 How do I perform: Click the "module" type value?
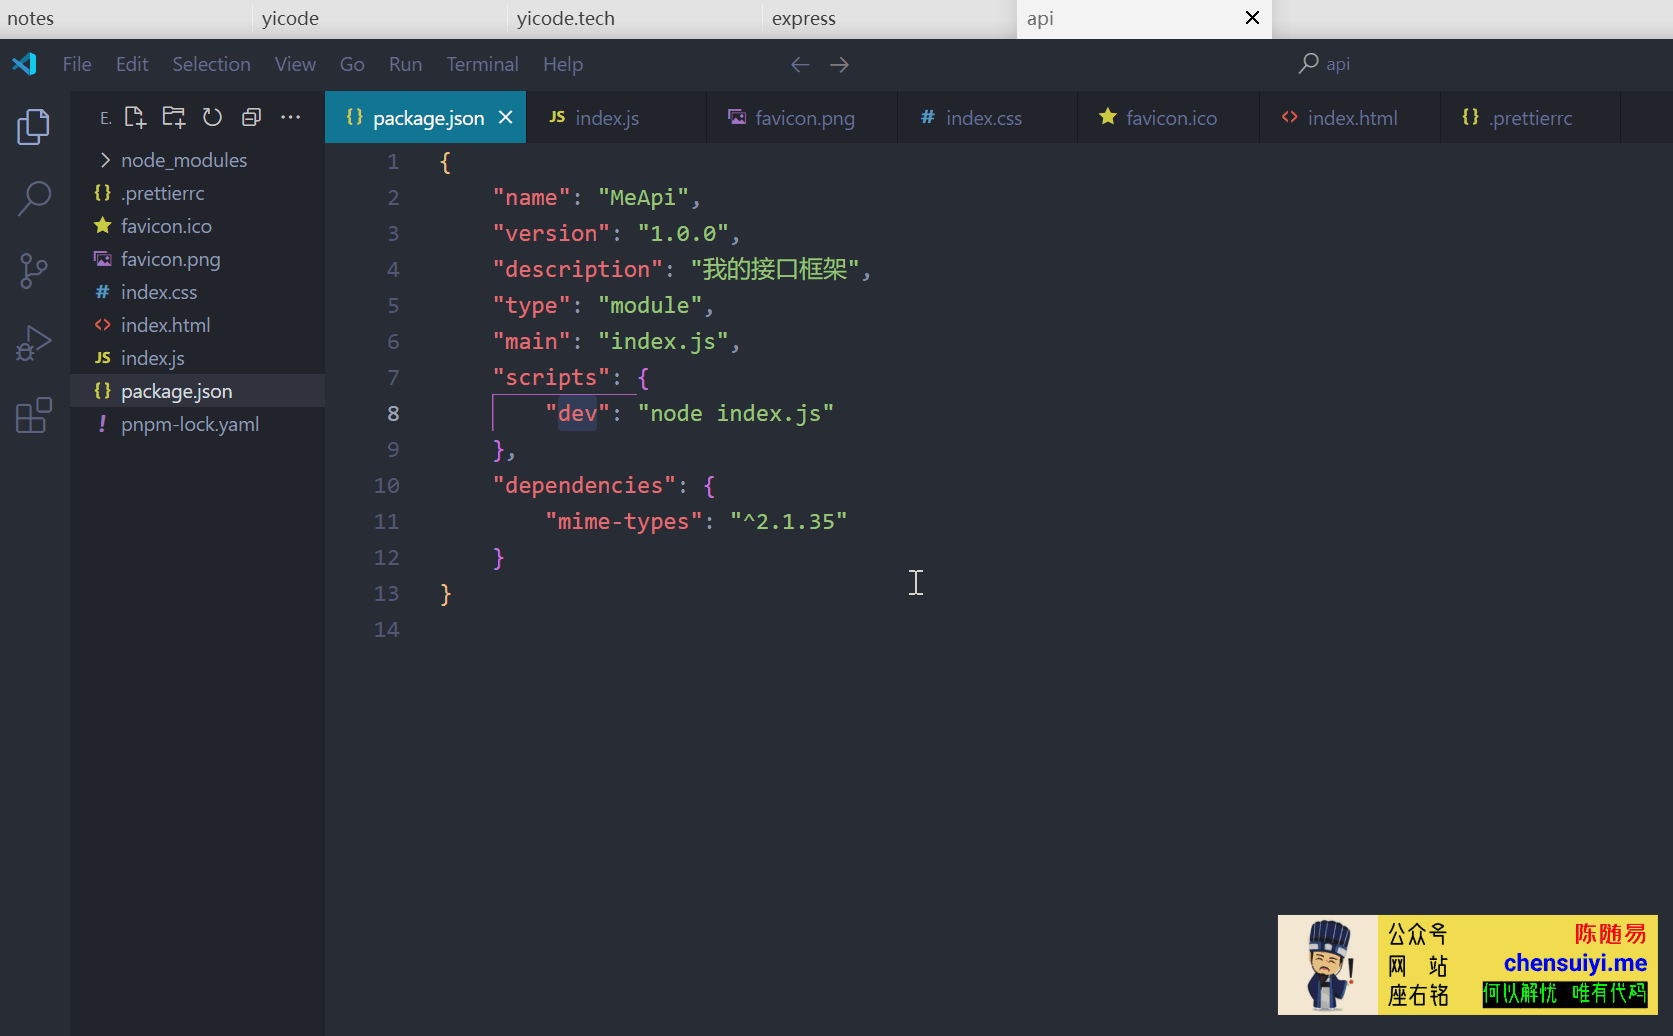pyautogui.click(x=650, y=306)
